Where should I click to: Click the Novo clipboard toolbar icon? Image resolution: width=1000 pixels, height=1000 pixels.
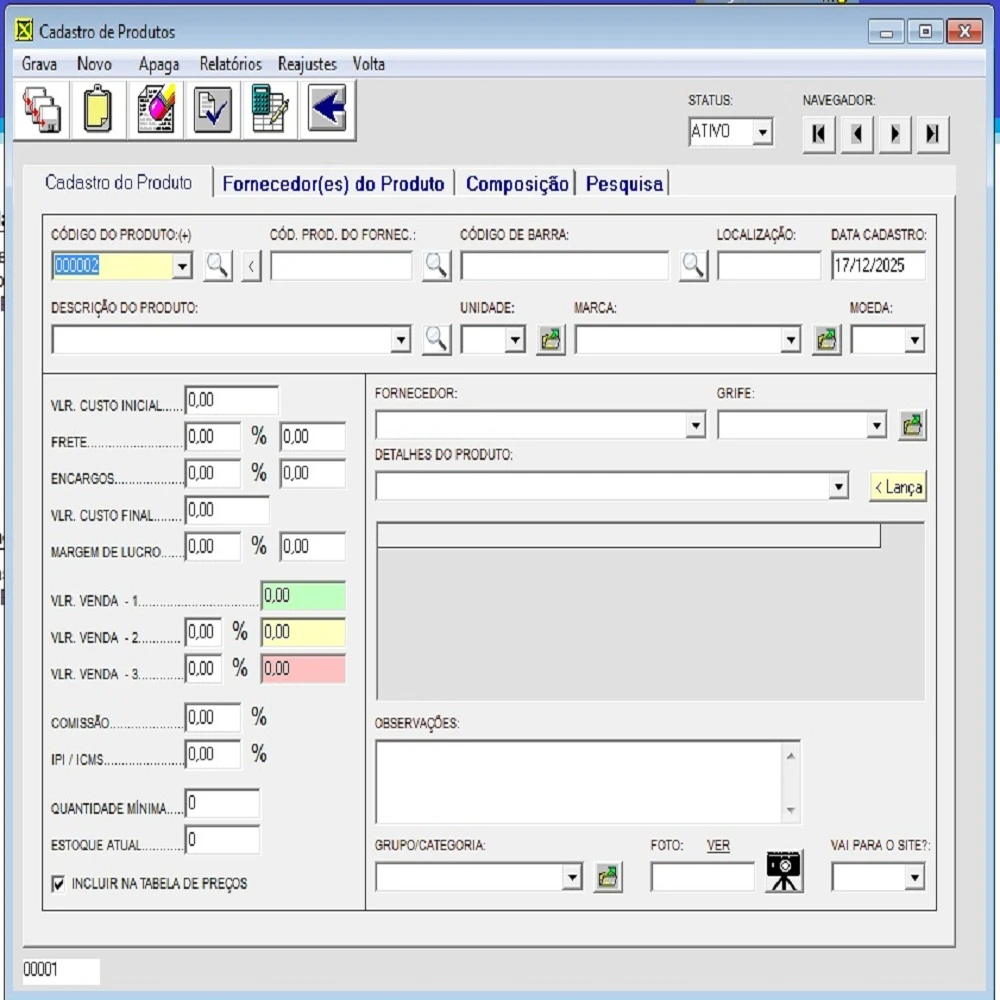tap(98, 109)
